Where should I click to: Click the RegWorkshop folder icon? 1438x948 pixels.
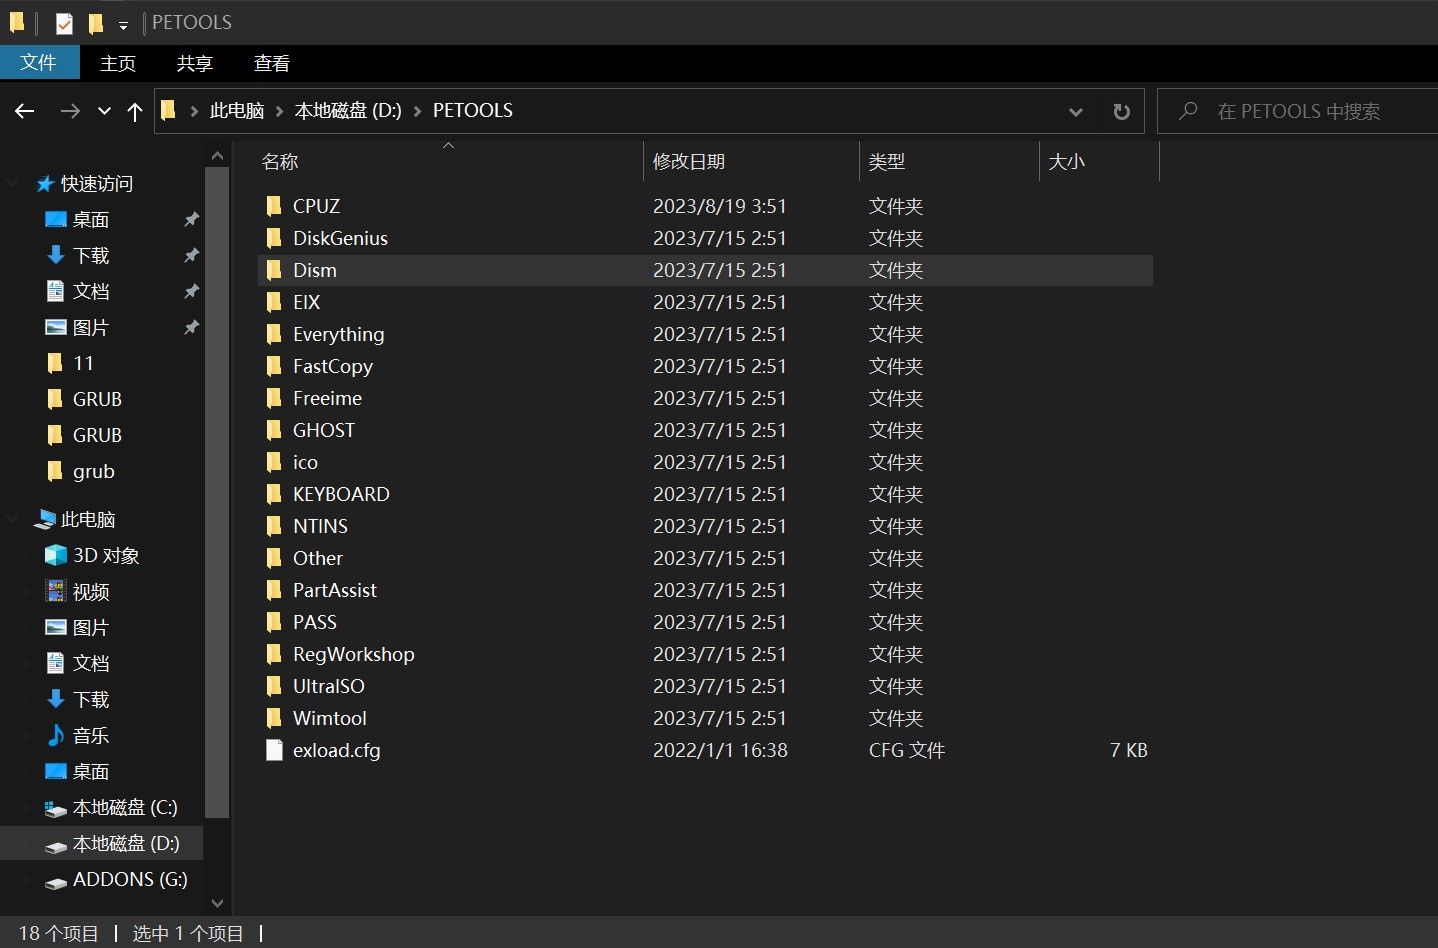(x=274, y=654)
